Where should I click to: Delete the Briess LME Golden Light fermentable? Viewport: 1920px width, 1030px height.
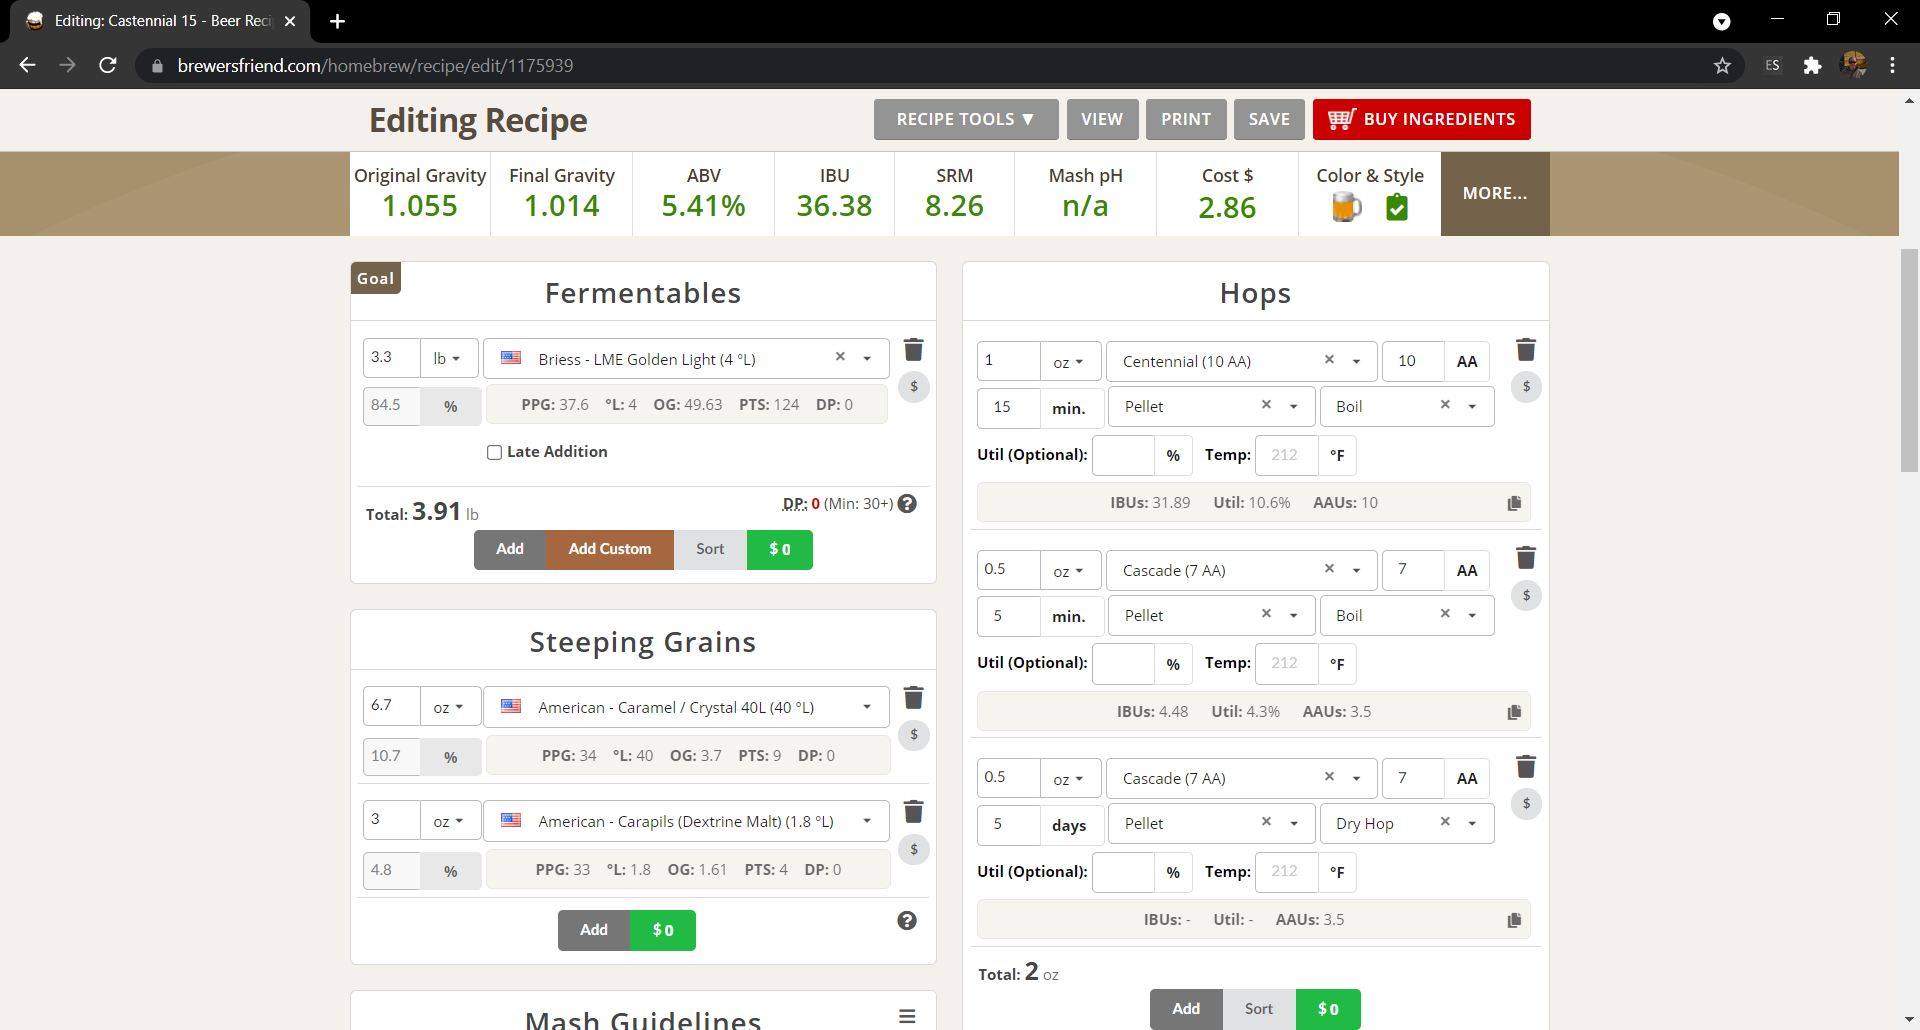pyautogui.click(x=913, y=350)
